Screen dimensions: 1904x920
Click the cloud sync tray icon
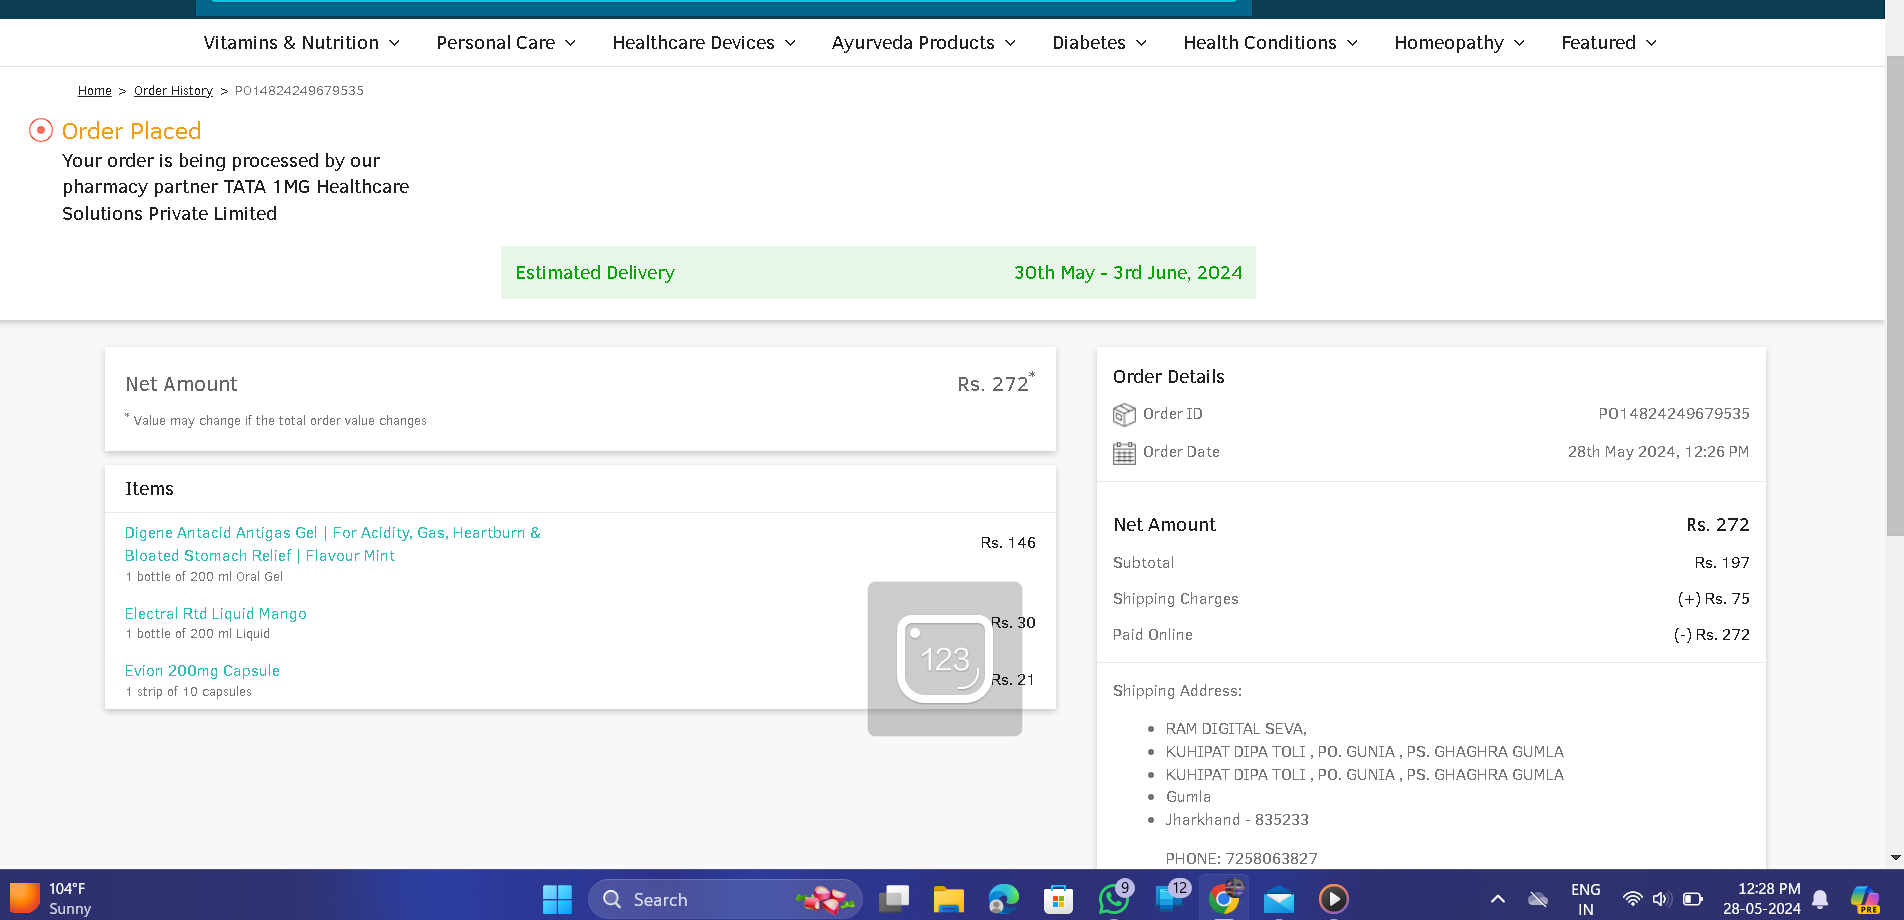(1538, 899)
